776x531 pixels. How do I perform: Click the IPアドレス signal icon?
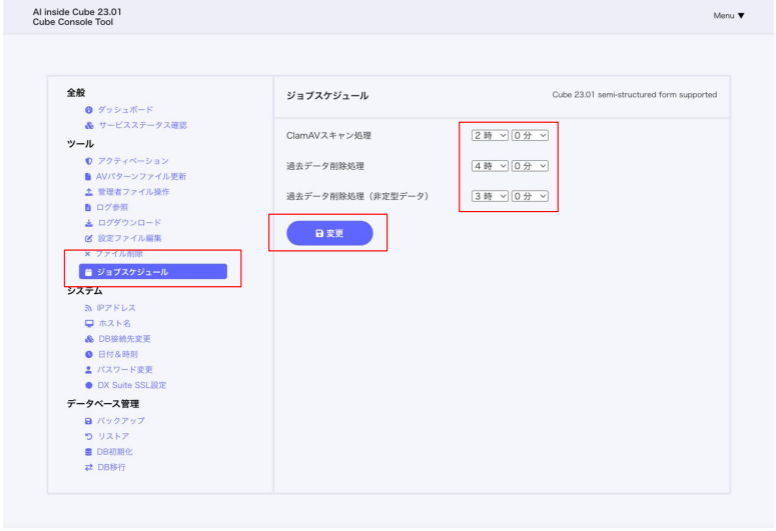point(89,308)
